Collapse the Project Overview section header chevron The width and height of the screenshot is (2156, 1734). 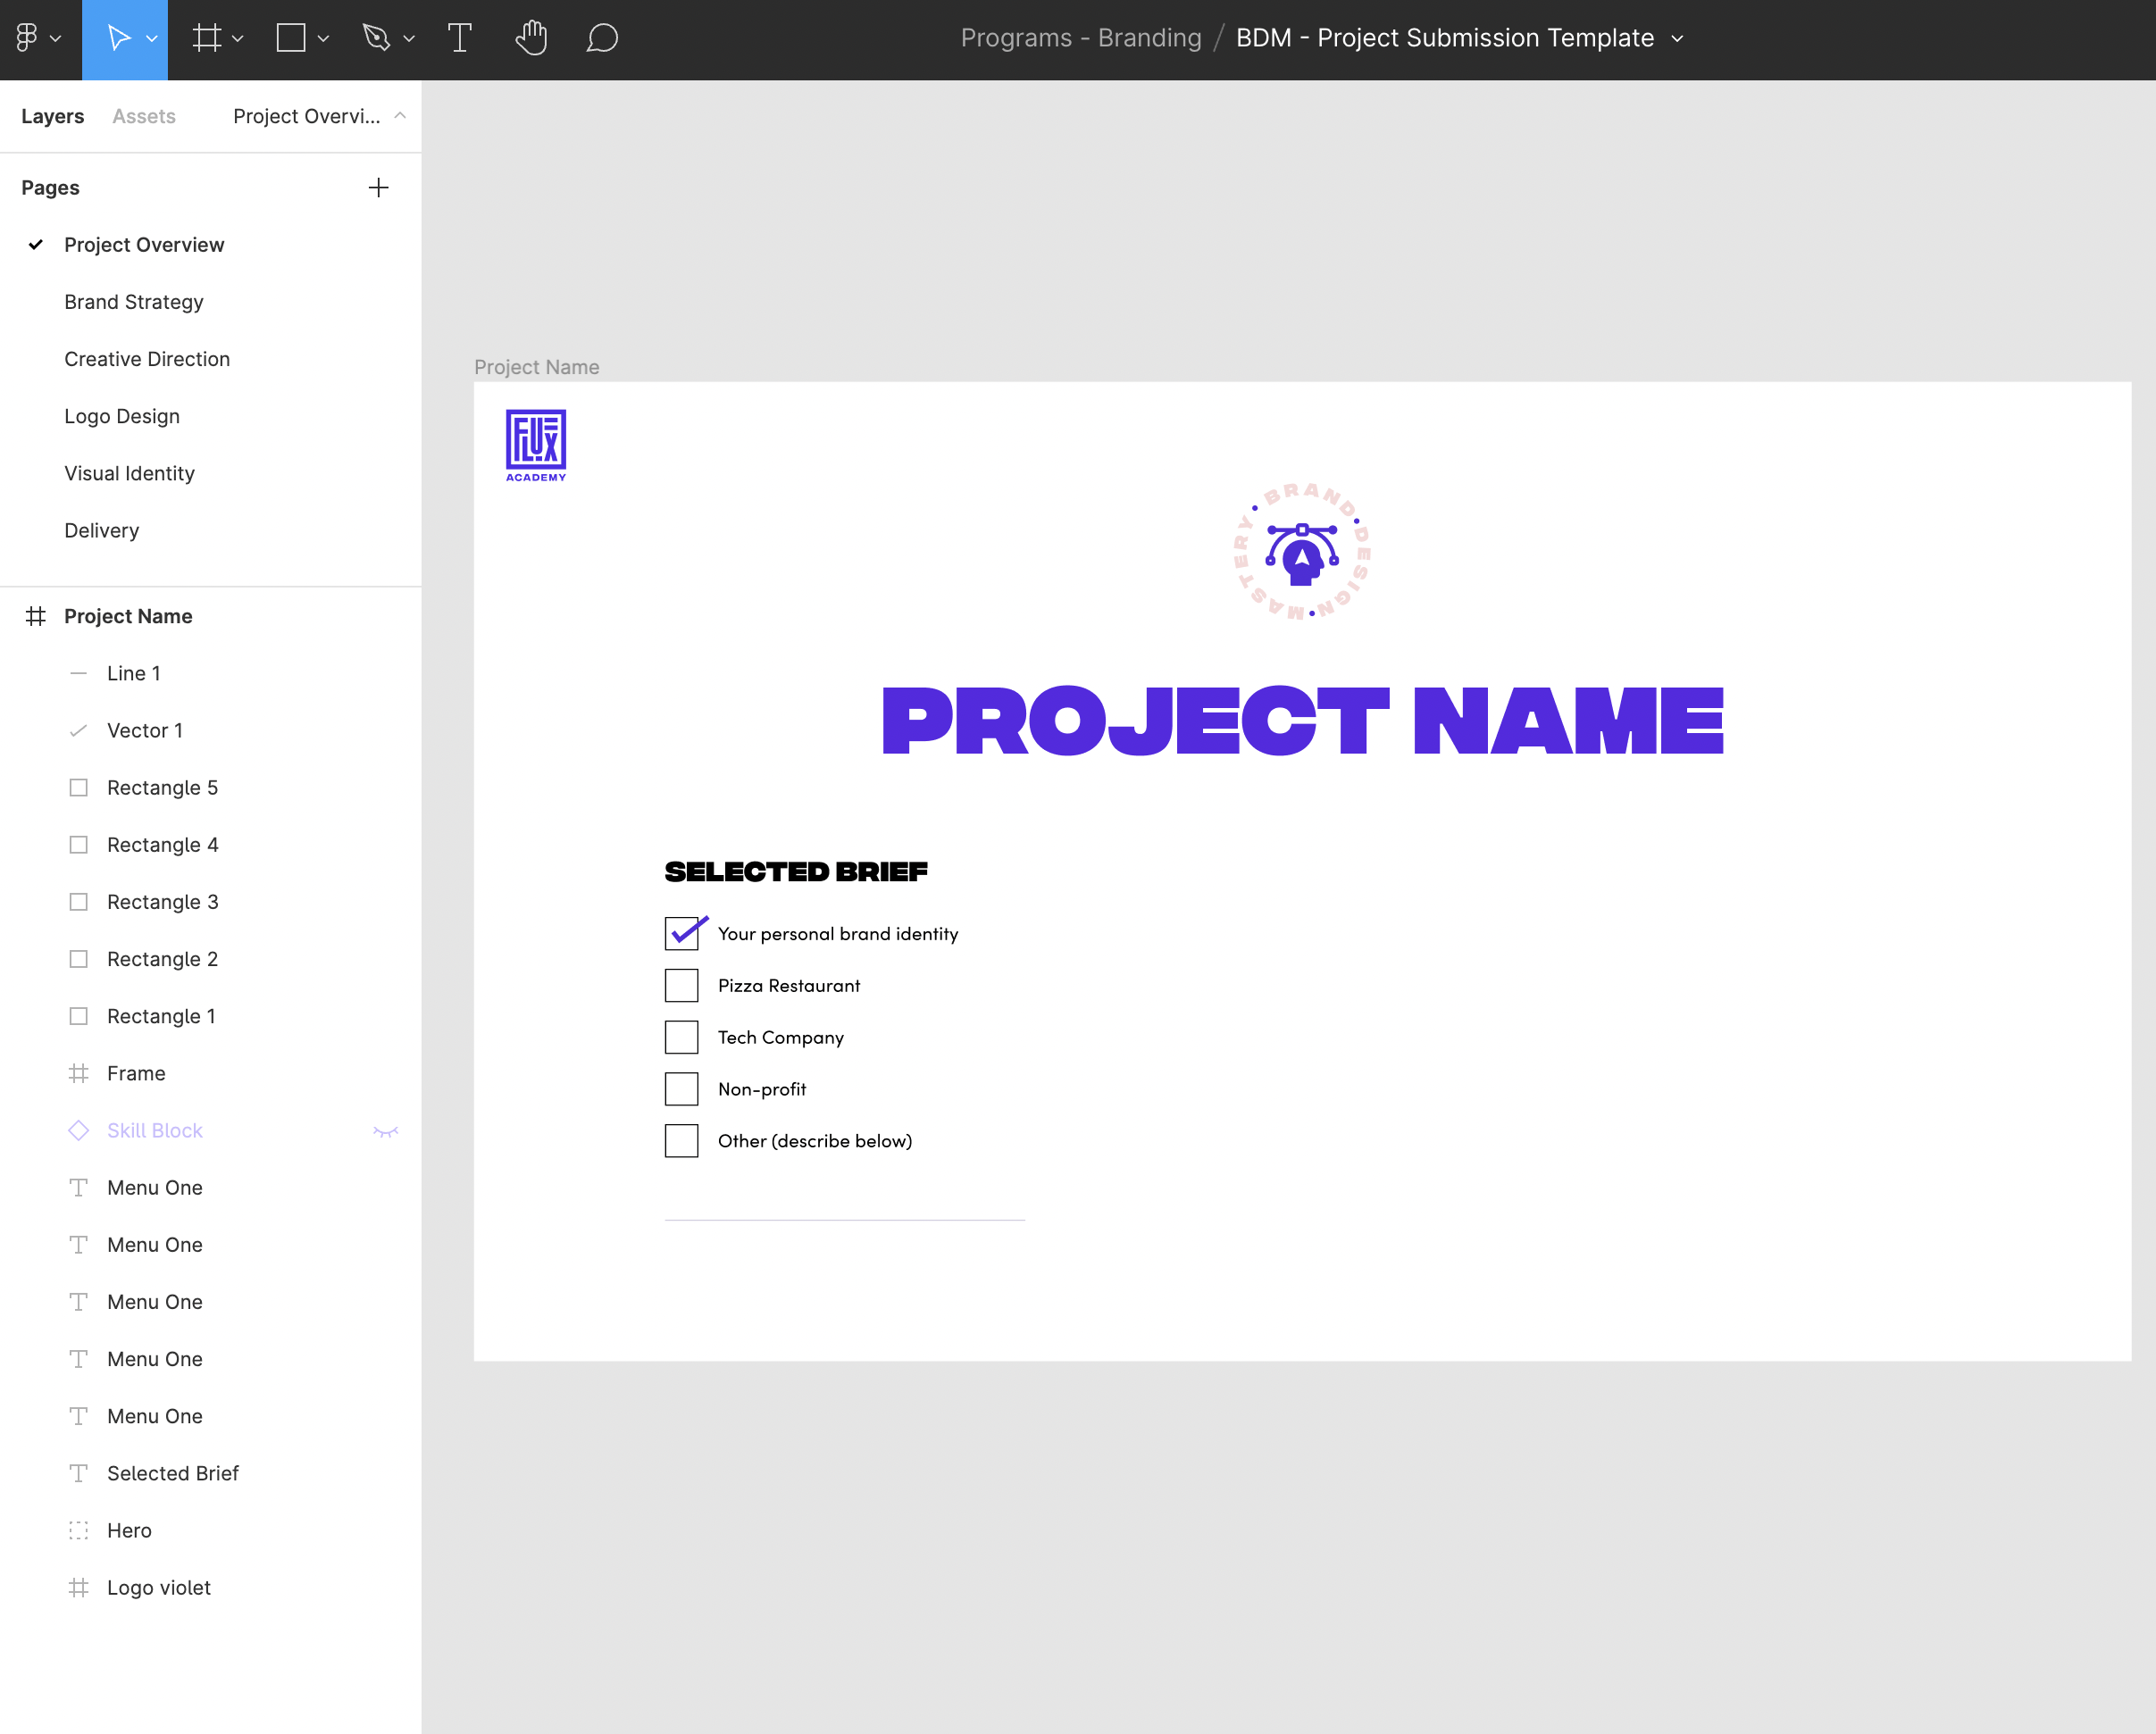(x=400, y=116)
